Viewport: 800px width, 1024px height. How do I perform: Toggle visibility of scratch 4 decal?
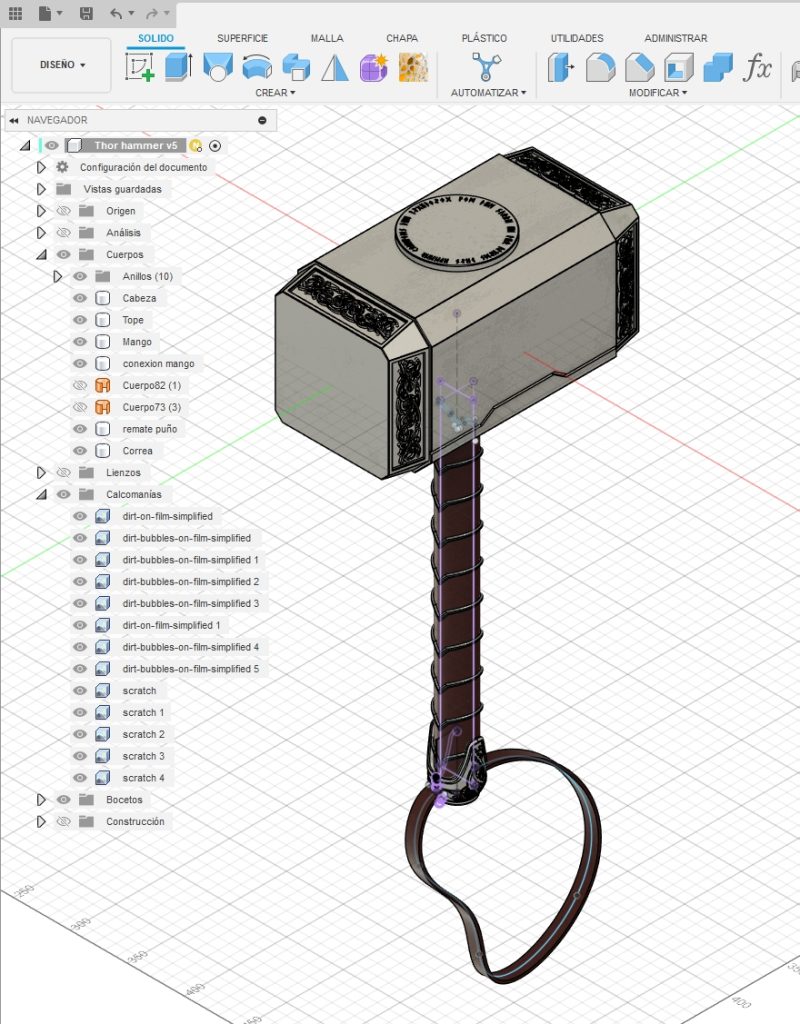[x=80, y=778]
